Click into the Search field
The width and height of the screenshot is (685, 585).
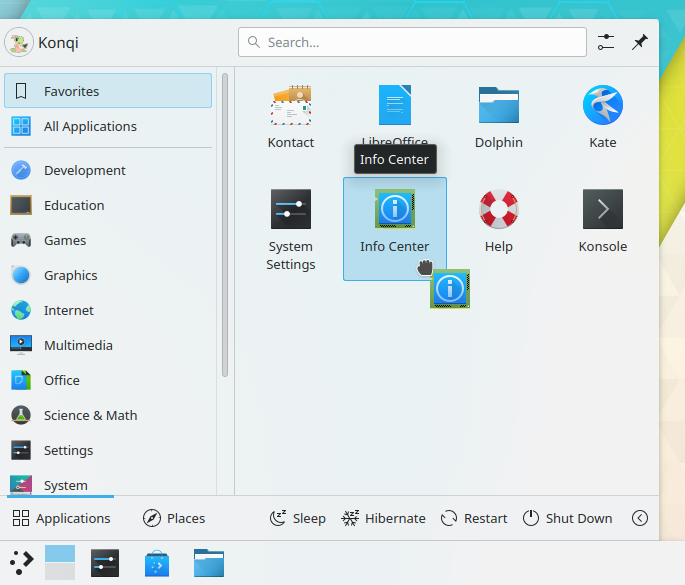point(412,42)
